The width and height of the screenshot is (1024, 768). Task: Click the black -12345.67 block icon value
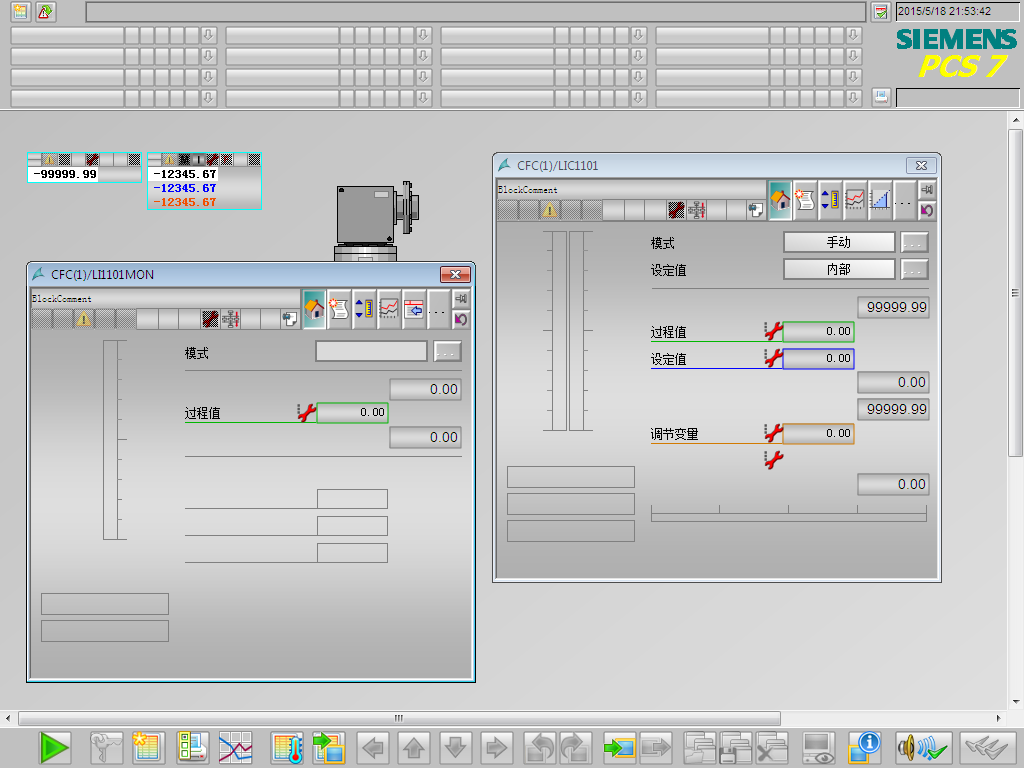[x=184, y=174]
